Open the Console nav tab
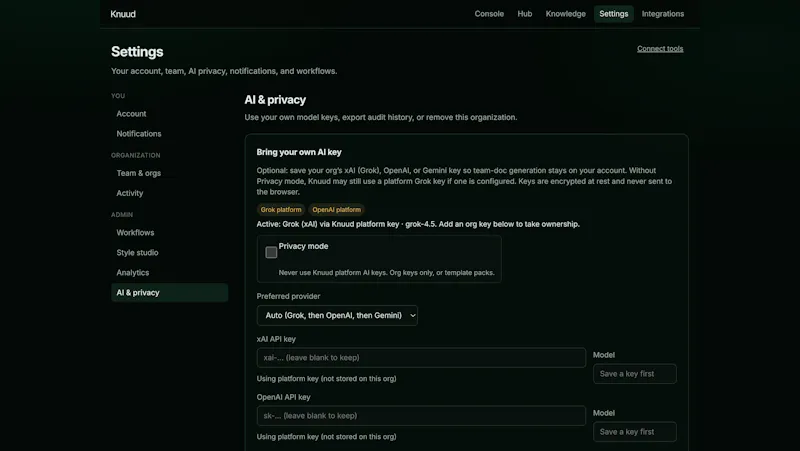 489,14
